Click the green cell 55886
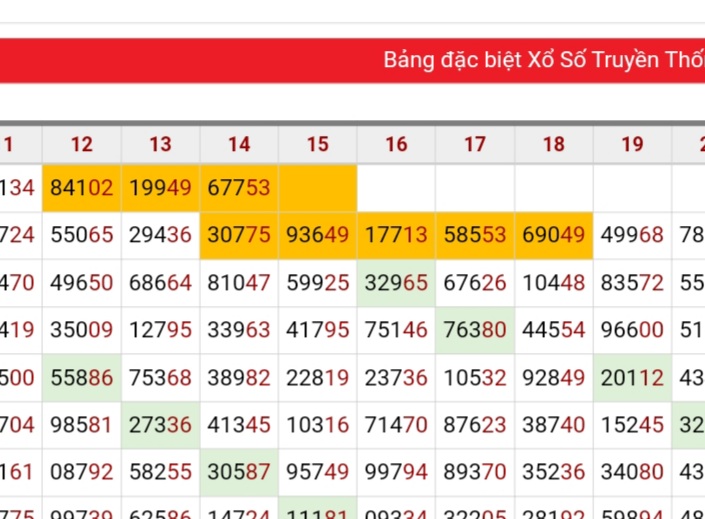Viewport: 705px width, 519px height. (82, 378)
